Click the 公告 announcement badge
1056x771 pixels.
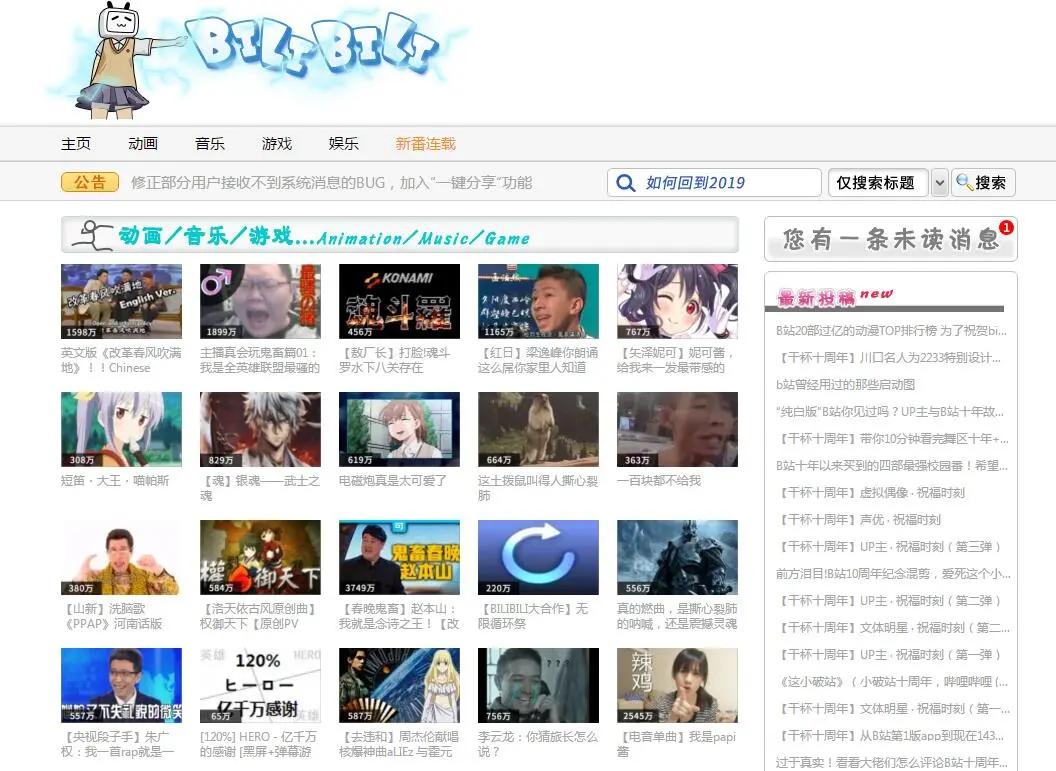coord(90,182)
